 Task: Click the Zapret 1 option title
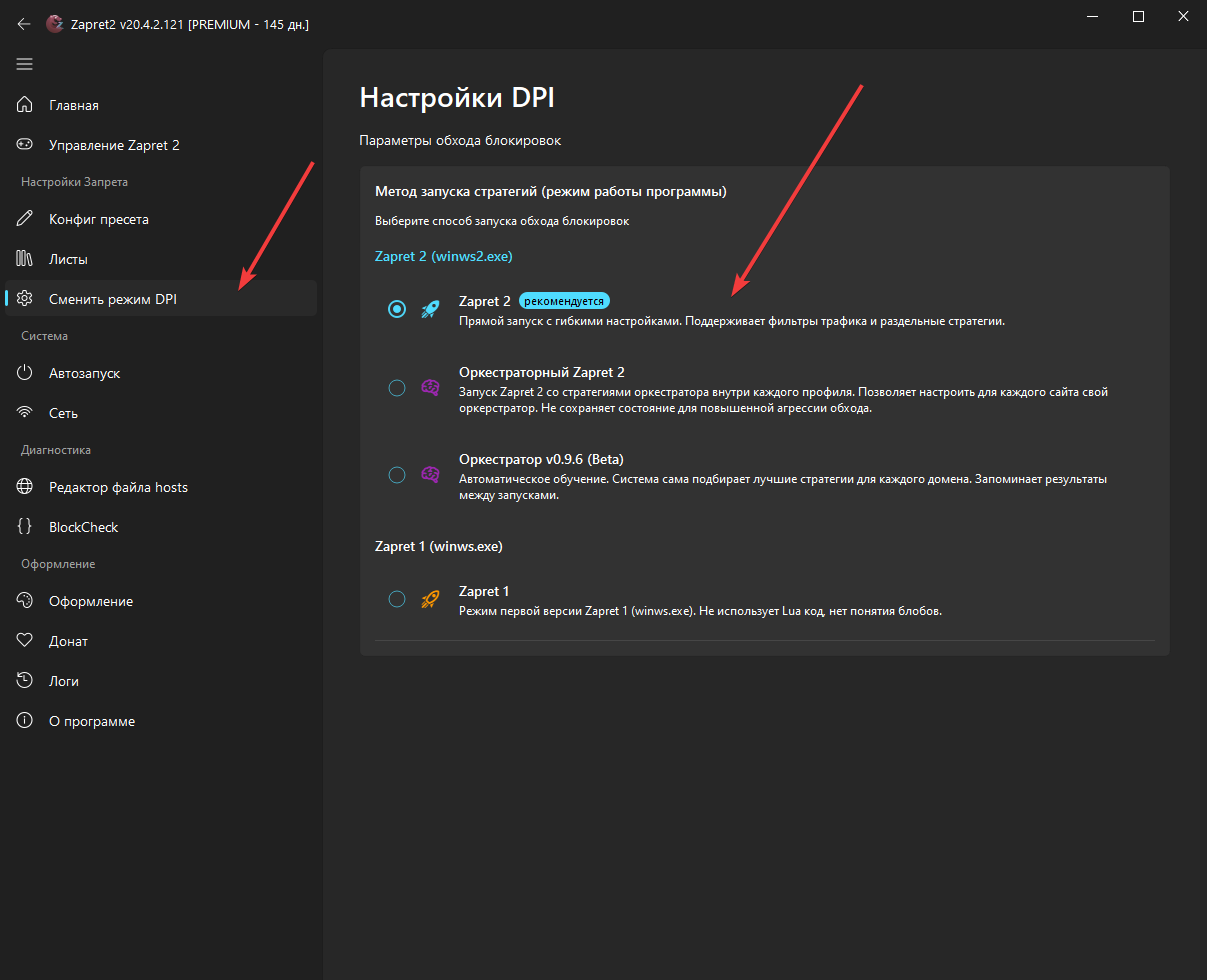pos(484,591)
